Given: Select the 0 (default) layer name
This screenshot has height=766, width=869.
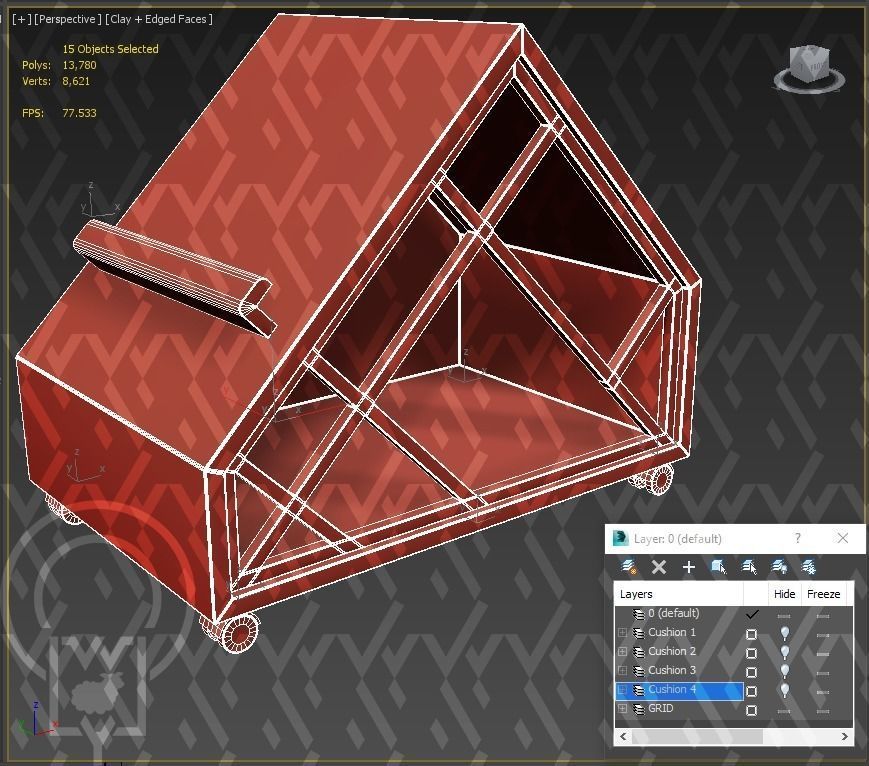Looking at the screenshot, I should pos(673,613).
